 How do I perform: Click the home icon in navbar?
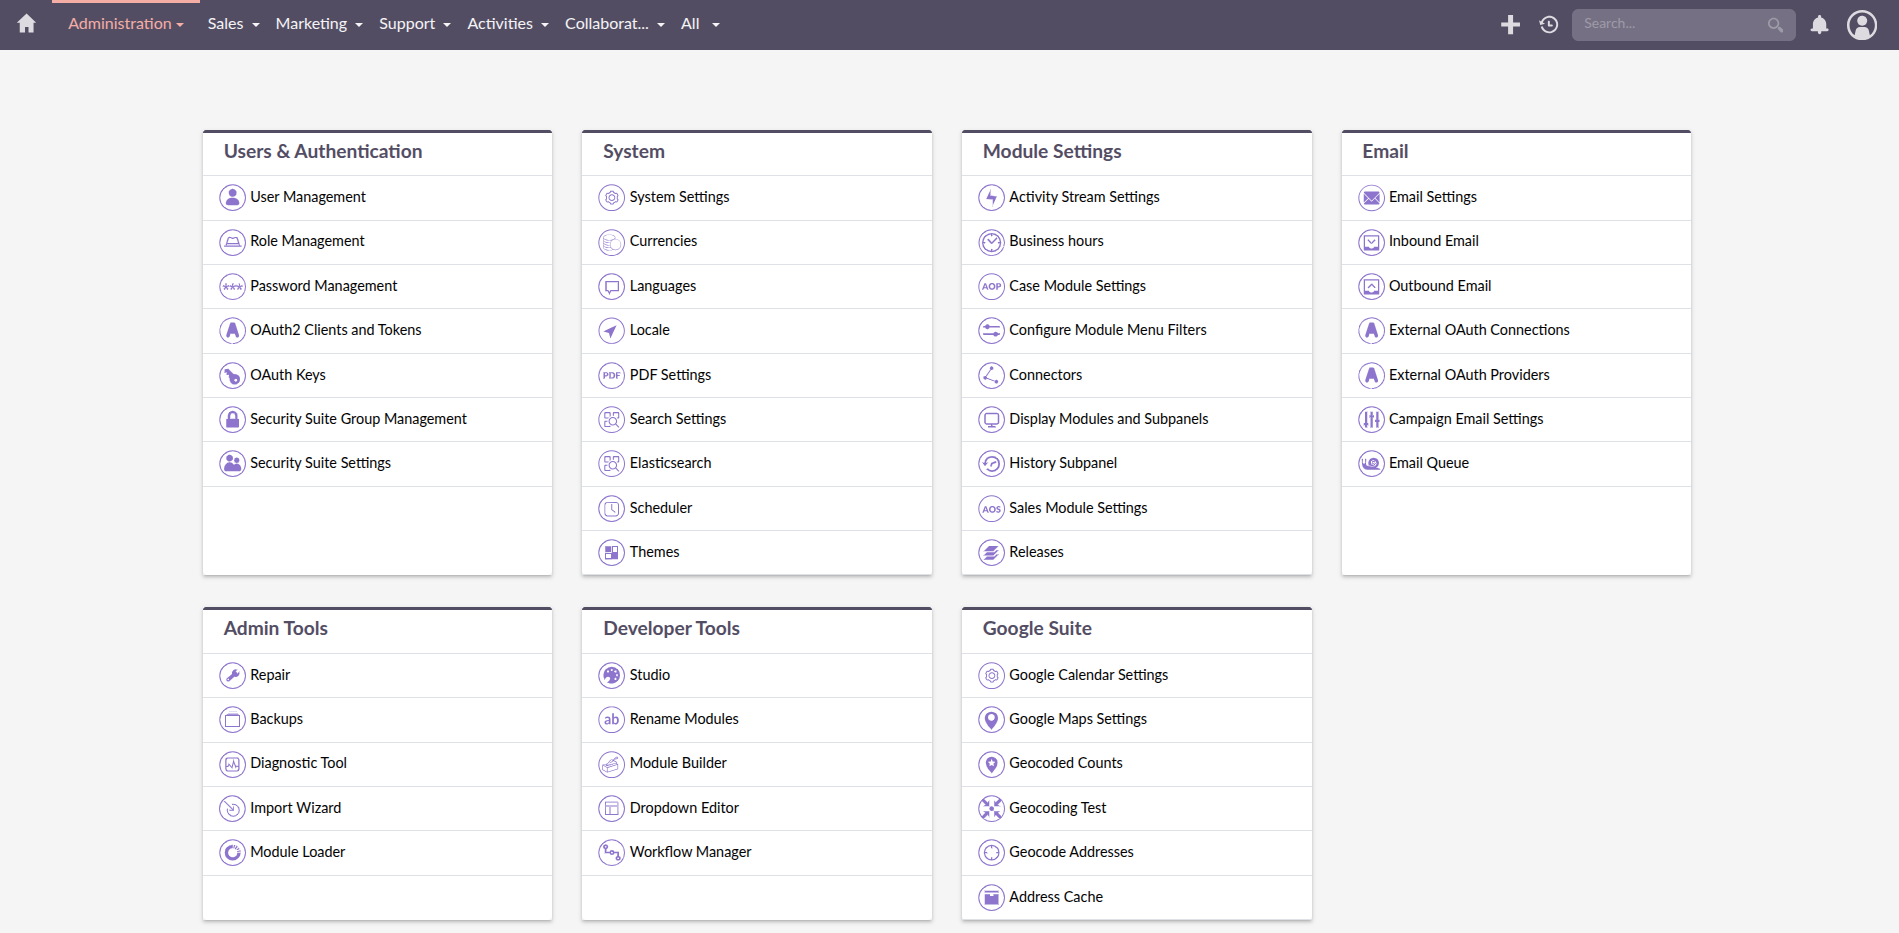tap(26, 23)
